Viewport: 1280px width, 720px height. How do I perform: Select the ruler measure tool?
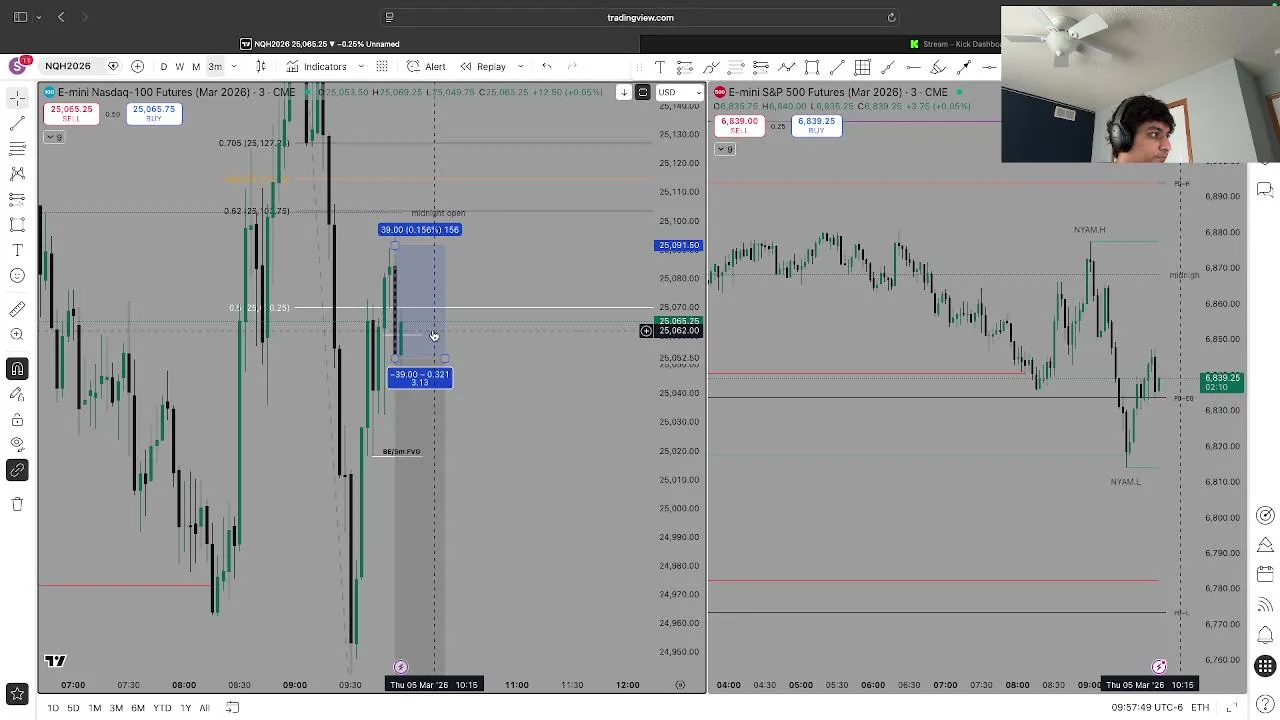[x=17, y=310]
